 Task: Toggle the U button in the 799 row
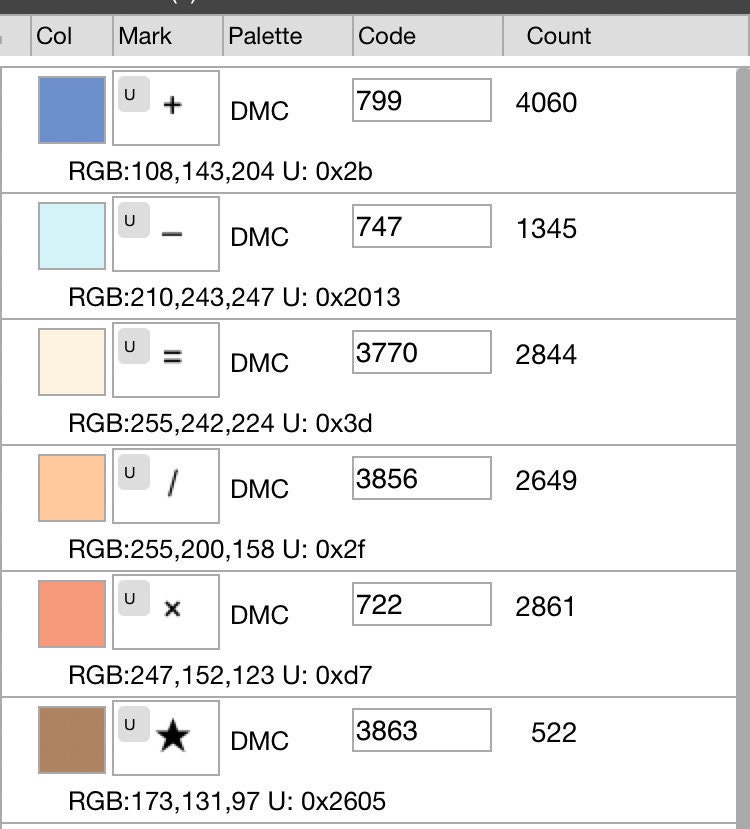pyautogui.click(x=134, y=95)
